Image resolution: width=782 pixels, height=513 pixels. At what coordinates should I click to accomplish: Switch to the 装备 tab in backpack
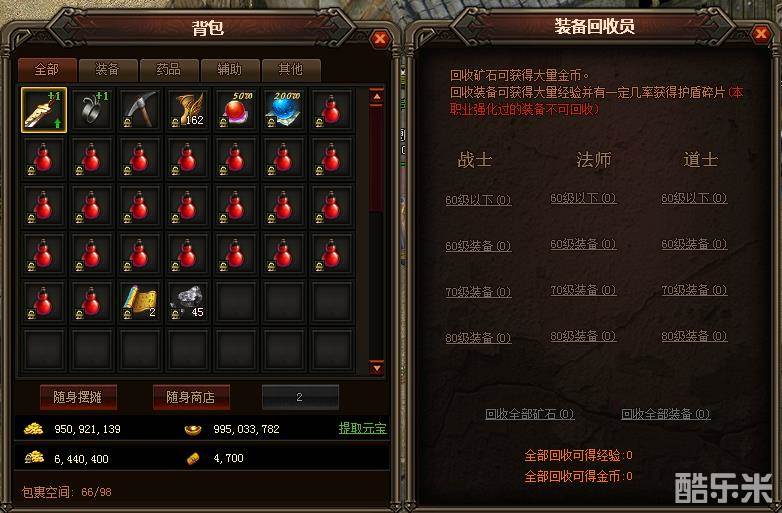[x=108, y=70]
